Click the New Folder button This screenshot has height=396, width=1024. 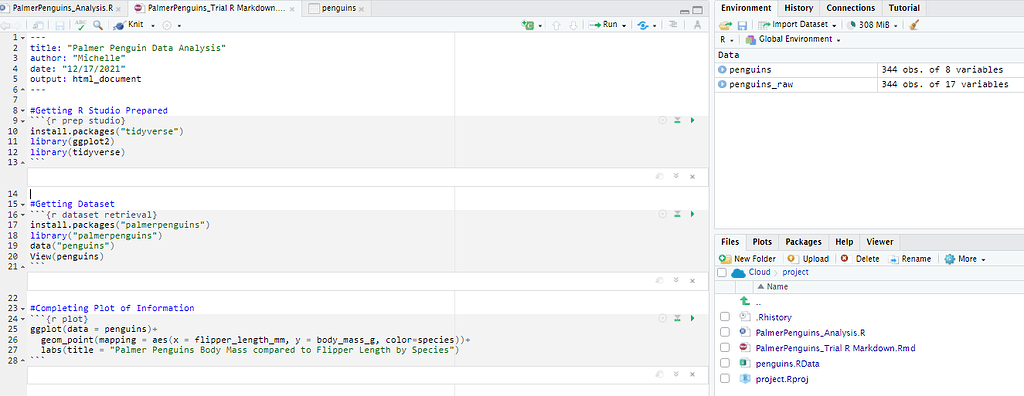coord(748,259)
